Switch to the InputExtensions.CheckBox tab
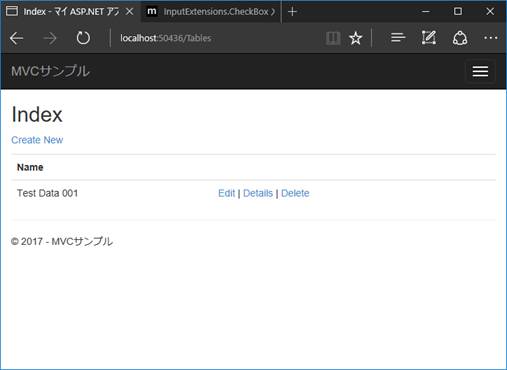Image resolution: width=507 pixels, height=370 pixels. point(211,12)
